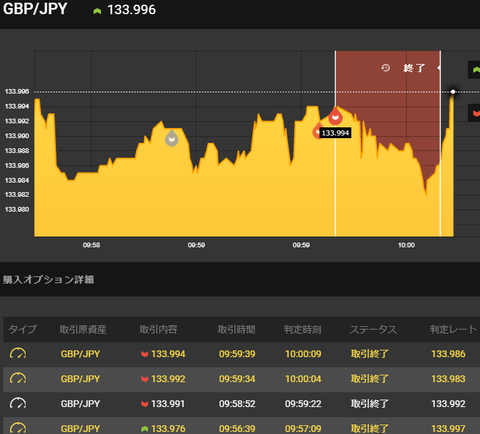Click the white current price dot on chart
The width and height of the screenshot is (480, 434).
click(x=453, y=92)
